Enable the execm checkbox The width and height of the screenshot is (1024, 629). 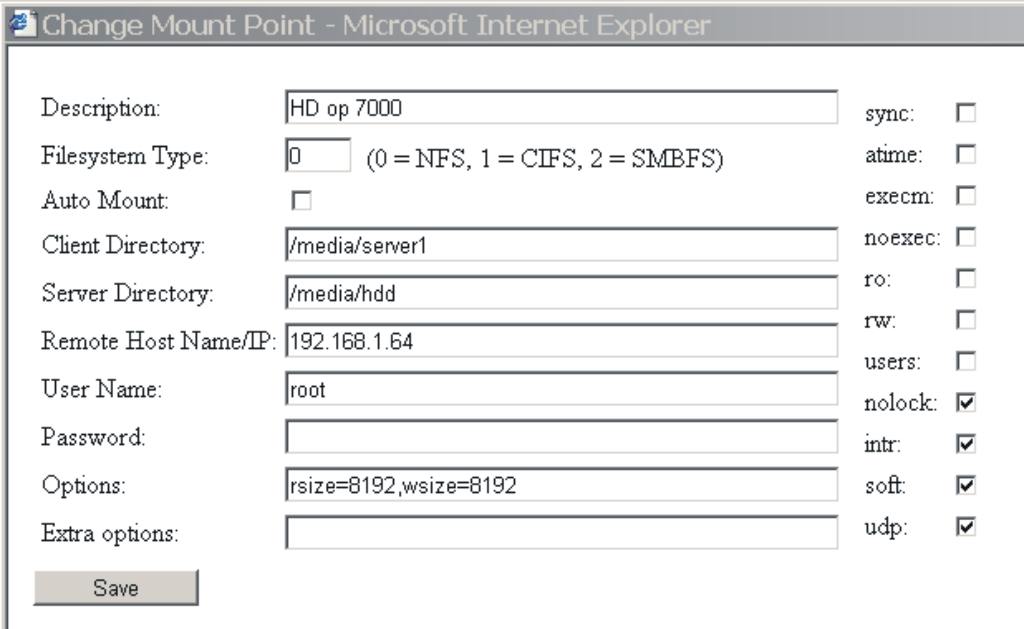pyautogui.click(x=966, y=195)
